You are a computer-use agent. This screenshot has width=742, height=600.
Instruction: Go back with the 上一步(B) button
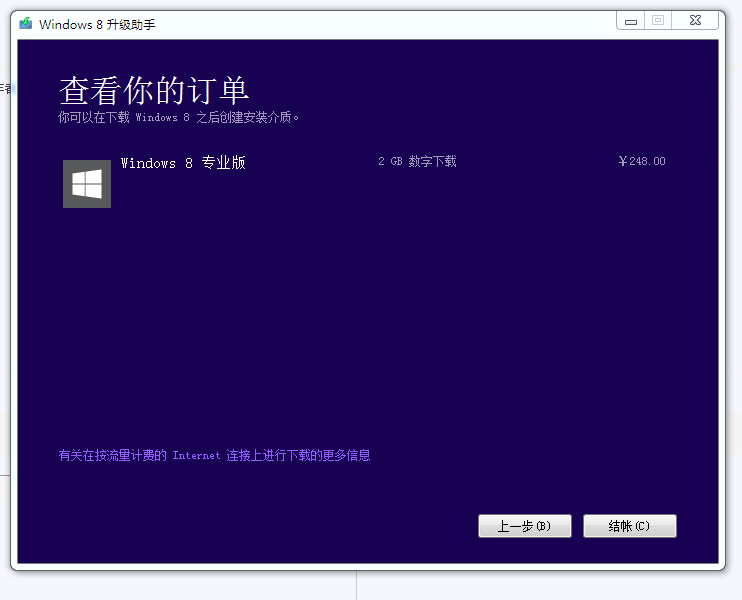pyautogui.click(x=524, y=526)
